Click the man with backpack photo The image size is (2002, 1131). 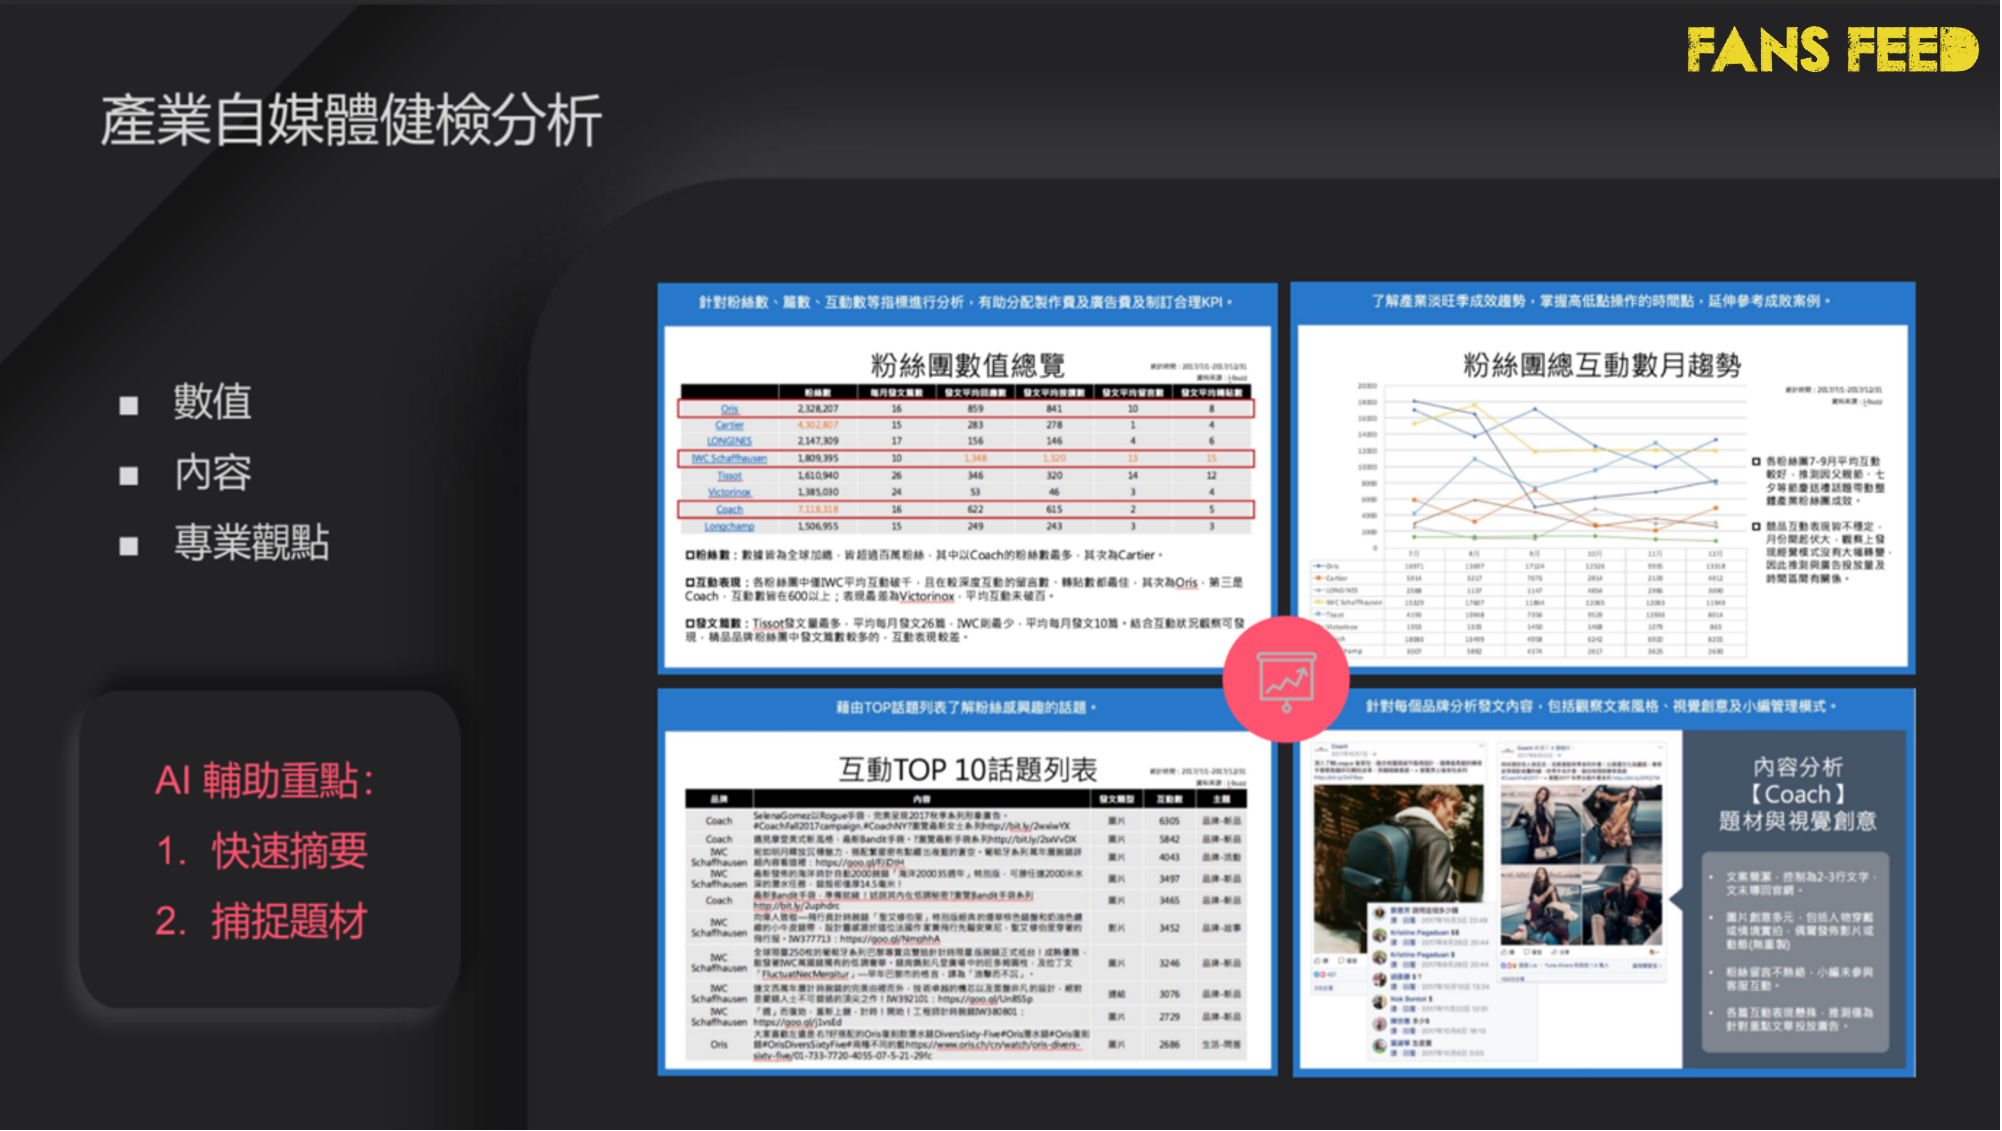pyautogui.click(x=1397, y=868)
